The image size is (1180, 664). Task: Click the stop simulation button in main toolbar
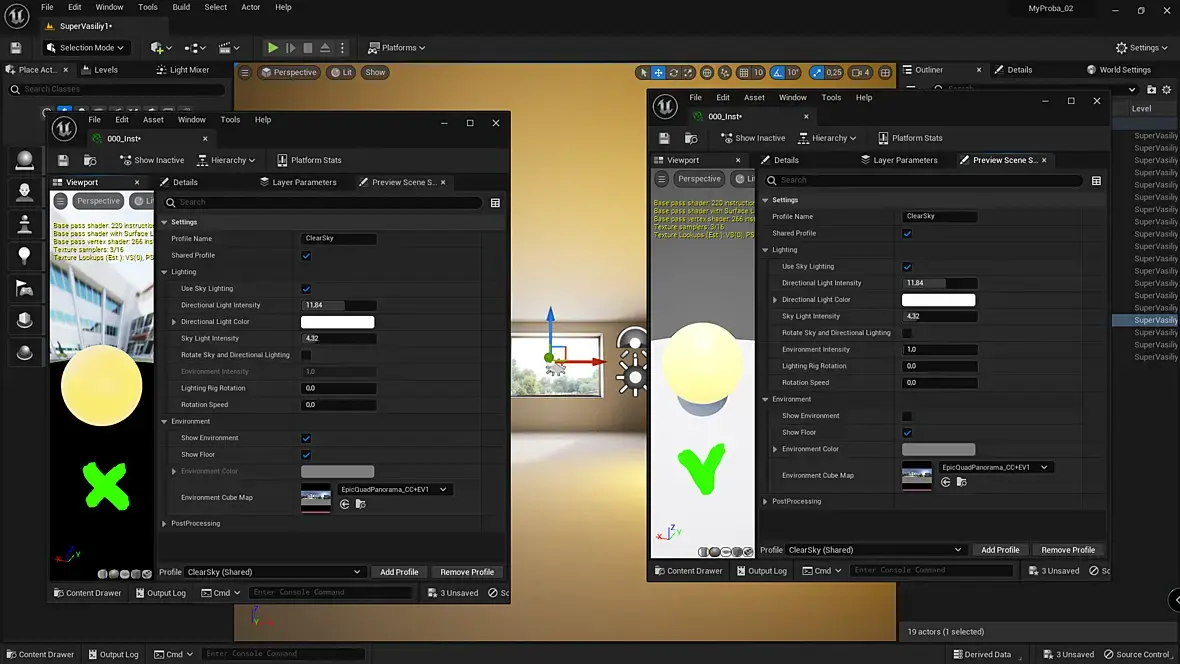click(308, 47)
